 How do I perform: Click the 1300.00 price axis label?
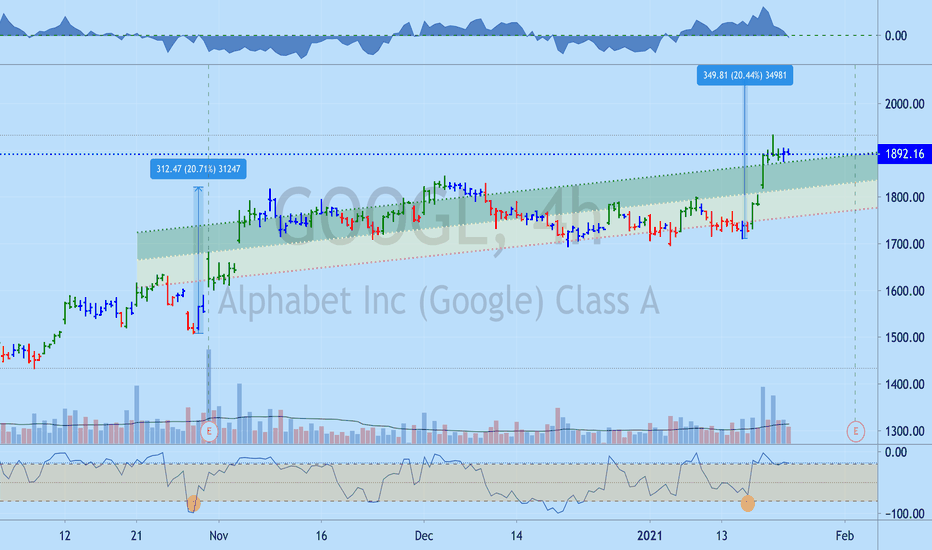[x=904, y=431]
